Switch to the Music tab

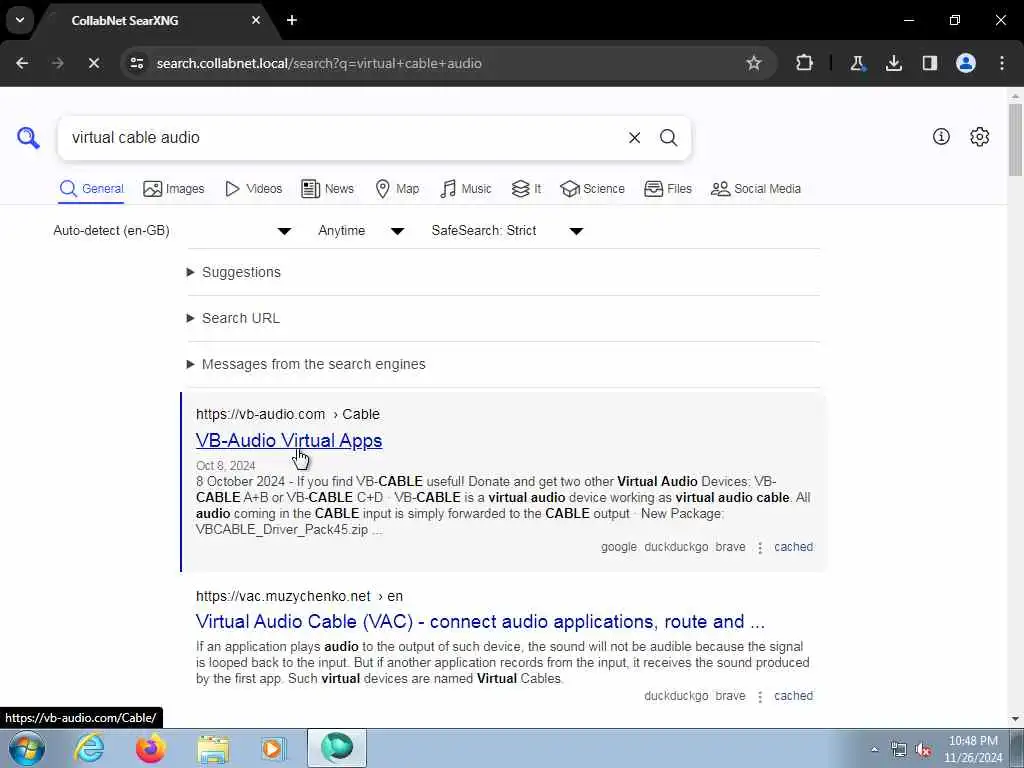click(x=466, y=189)
